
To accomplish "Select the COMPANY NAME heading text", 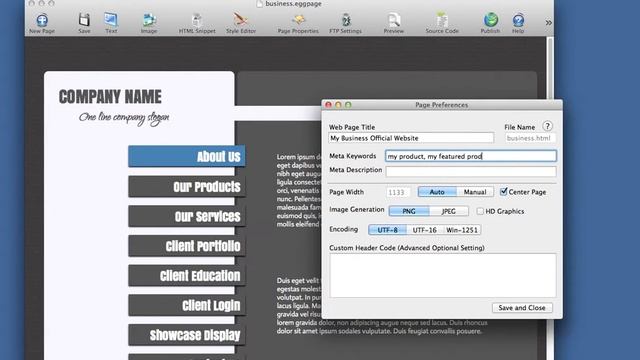I will click(110, 97).
